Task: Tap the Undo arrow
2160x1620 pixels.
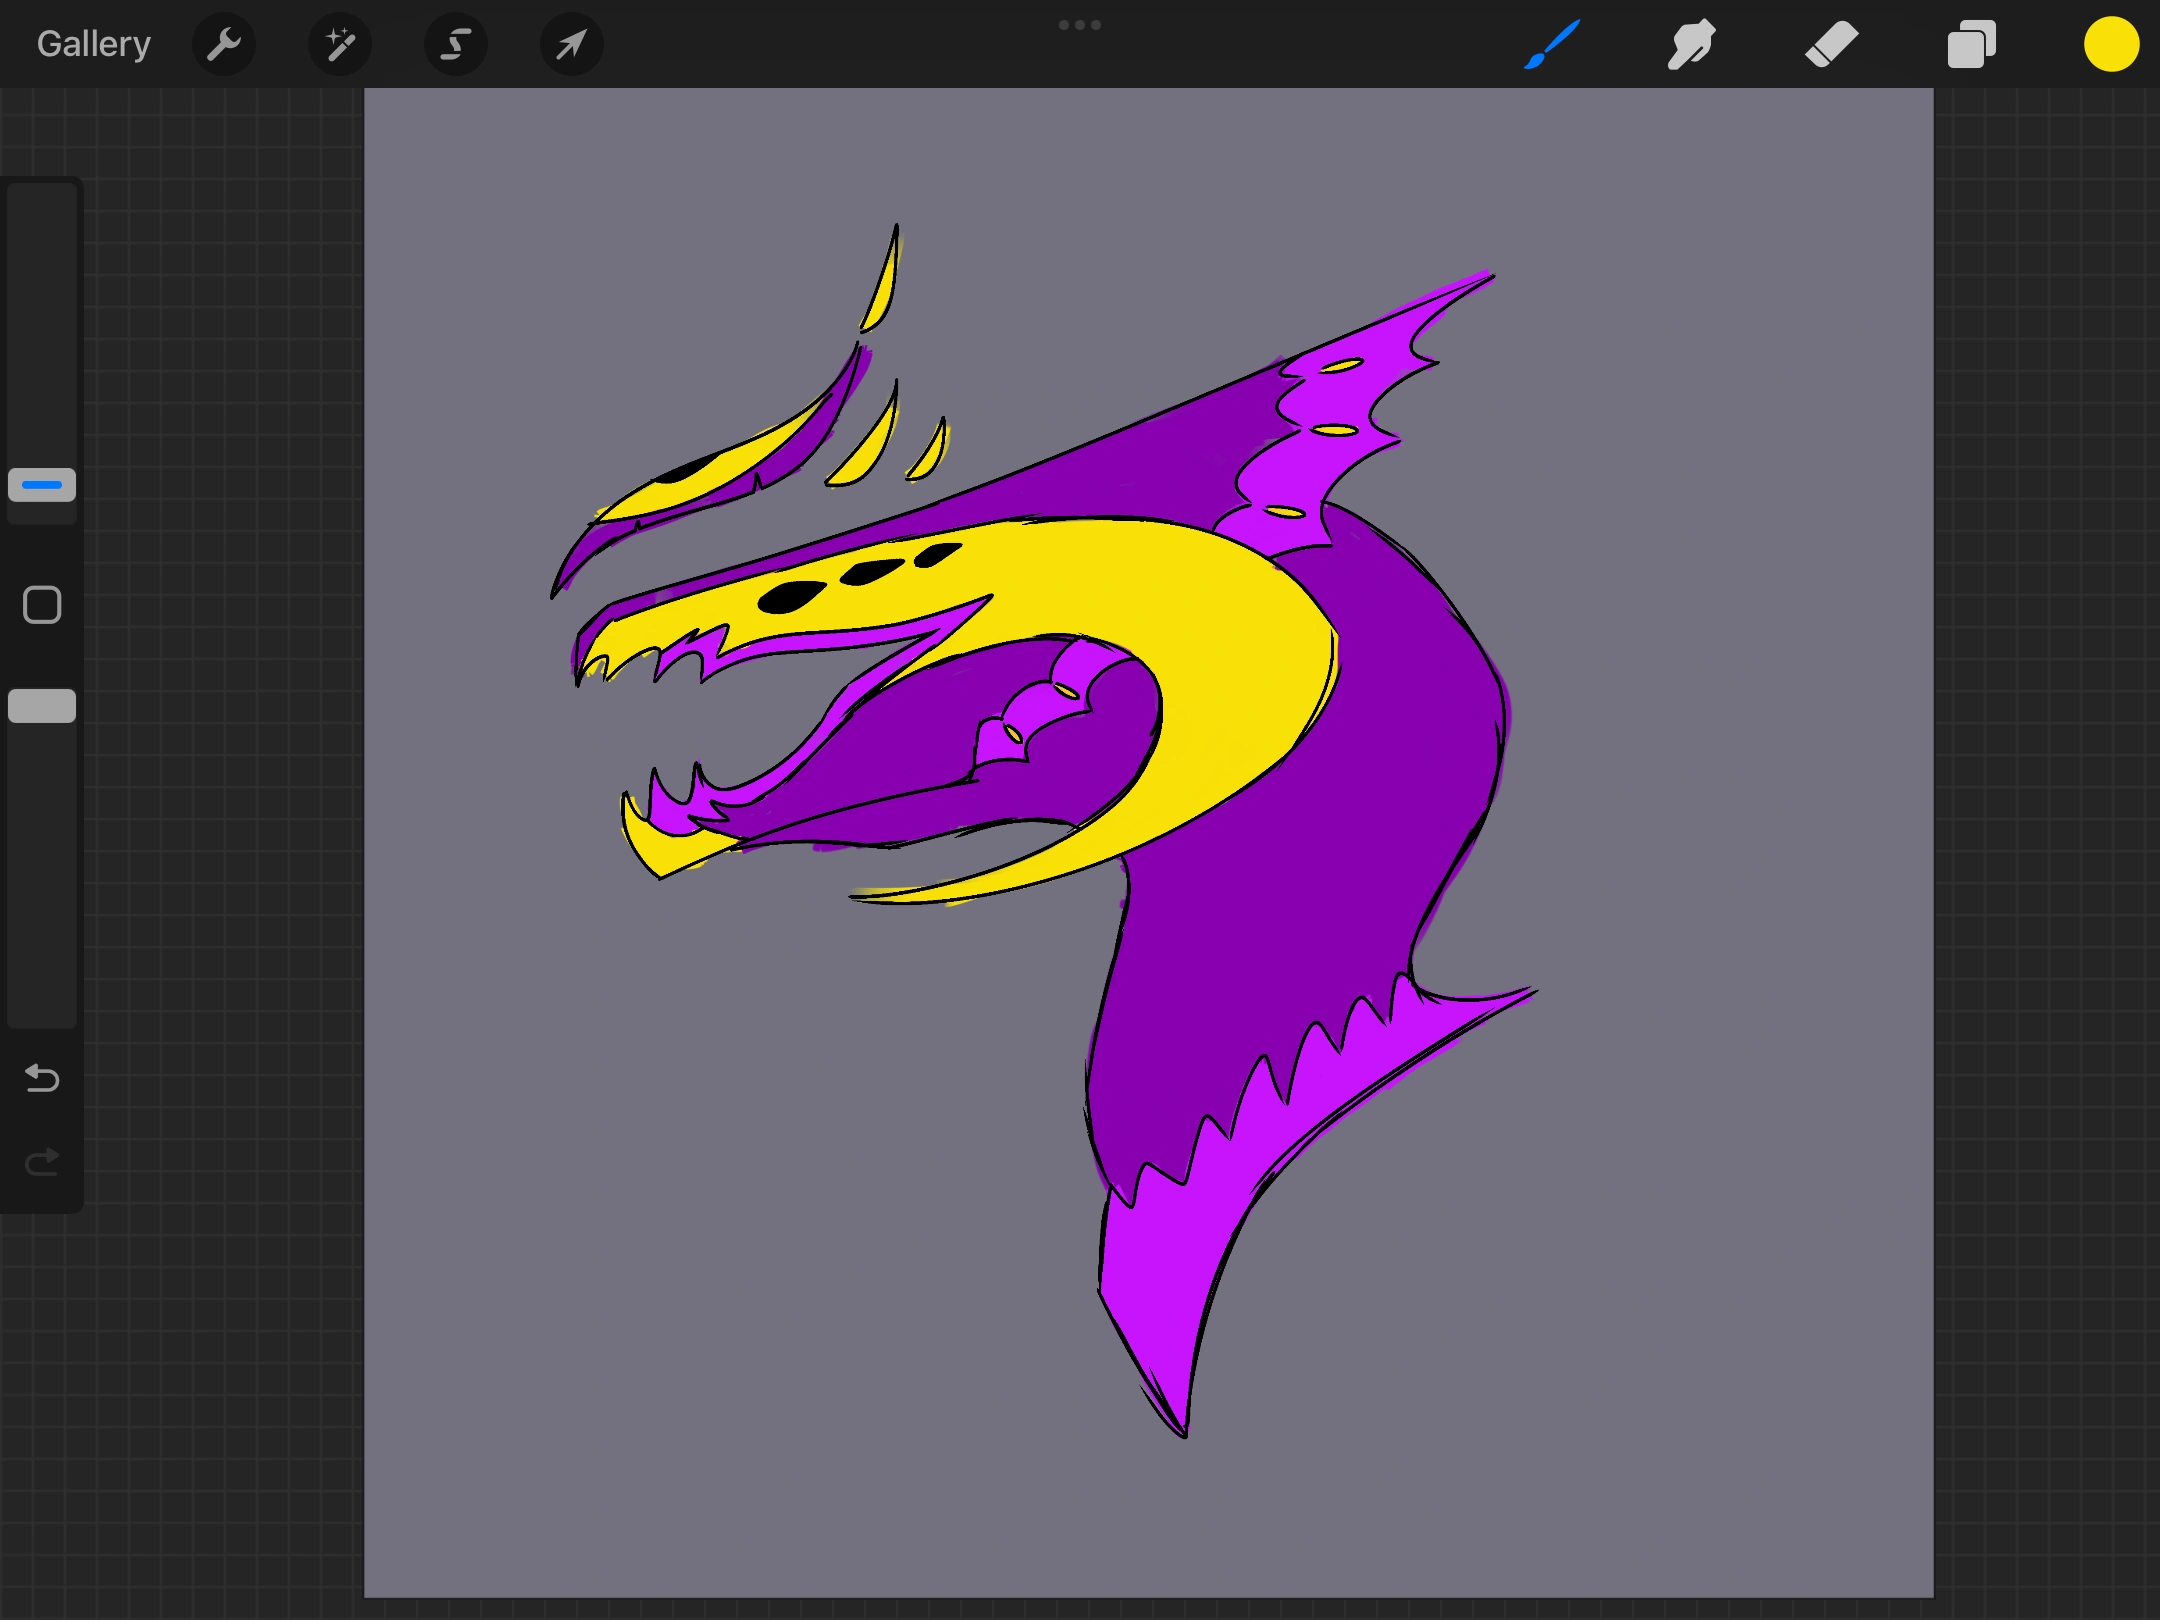Action: (42, 1078)
